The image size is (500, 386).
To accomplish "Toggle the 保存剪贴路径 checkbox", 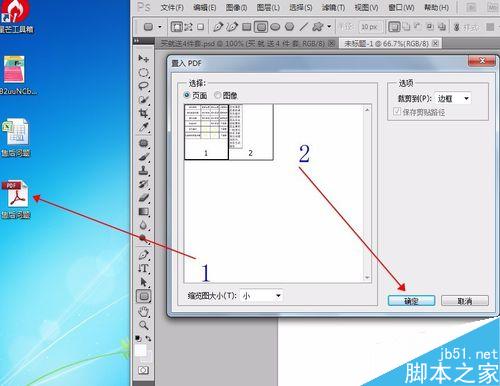I will coord(397,111).
